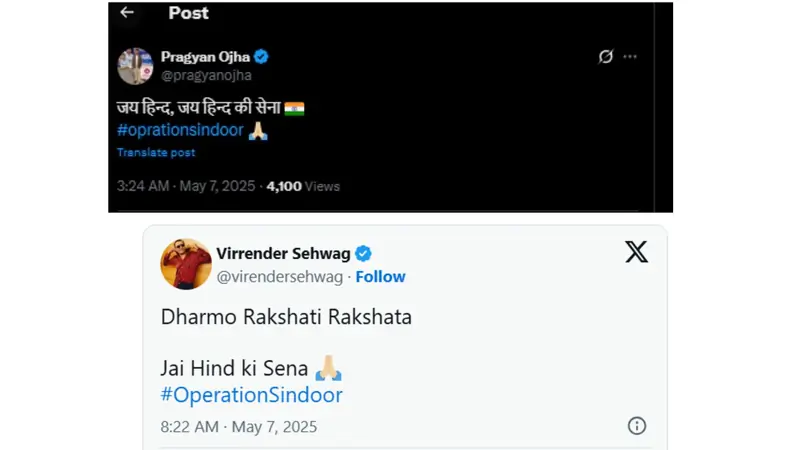Screen dimensions: 800x450
Task: Follow Virrender Sehwag
Action: (380, 276)
